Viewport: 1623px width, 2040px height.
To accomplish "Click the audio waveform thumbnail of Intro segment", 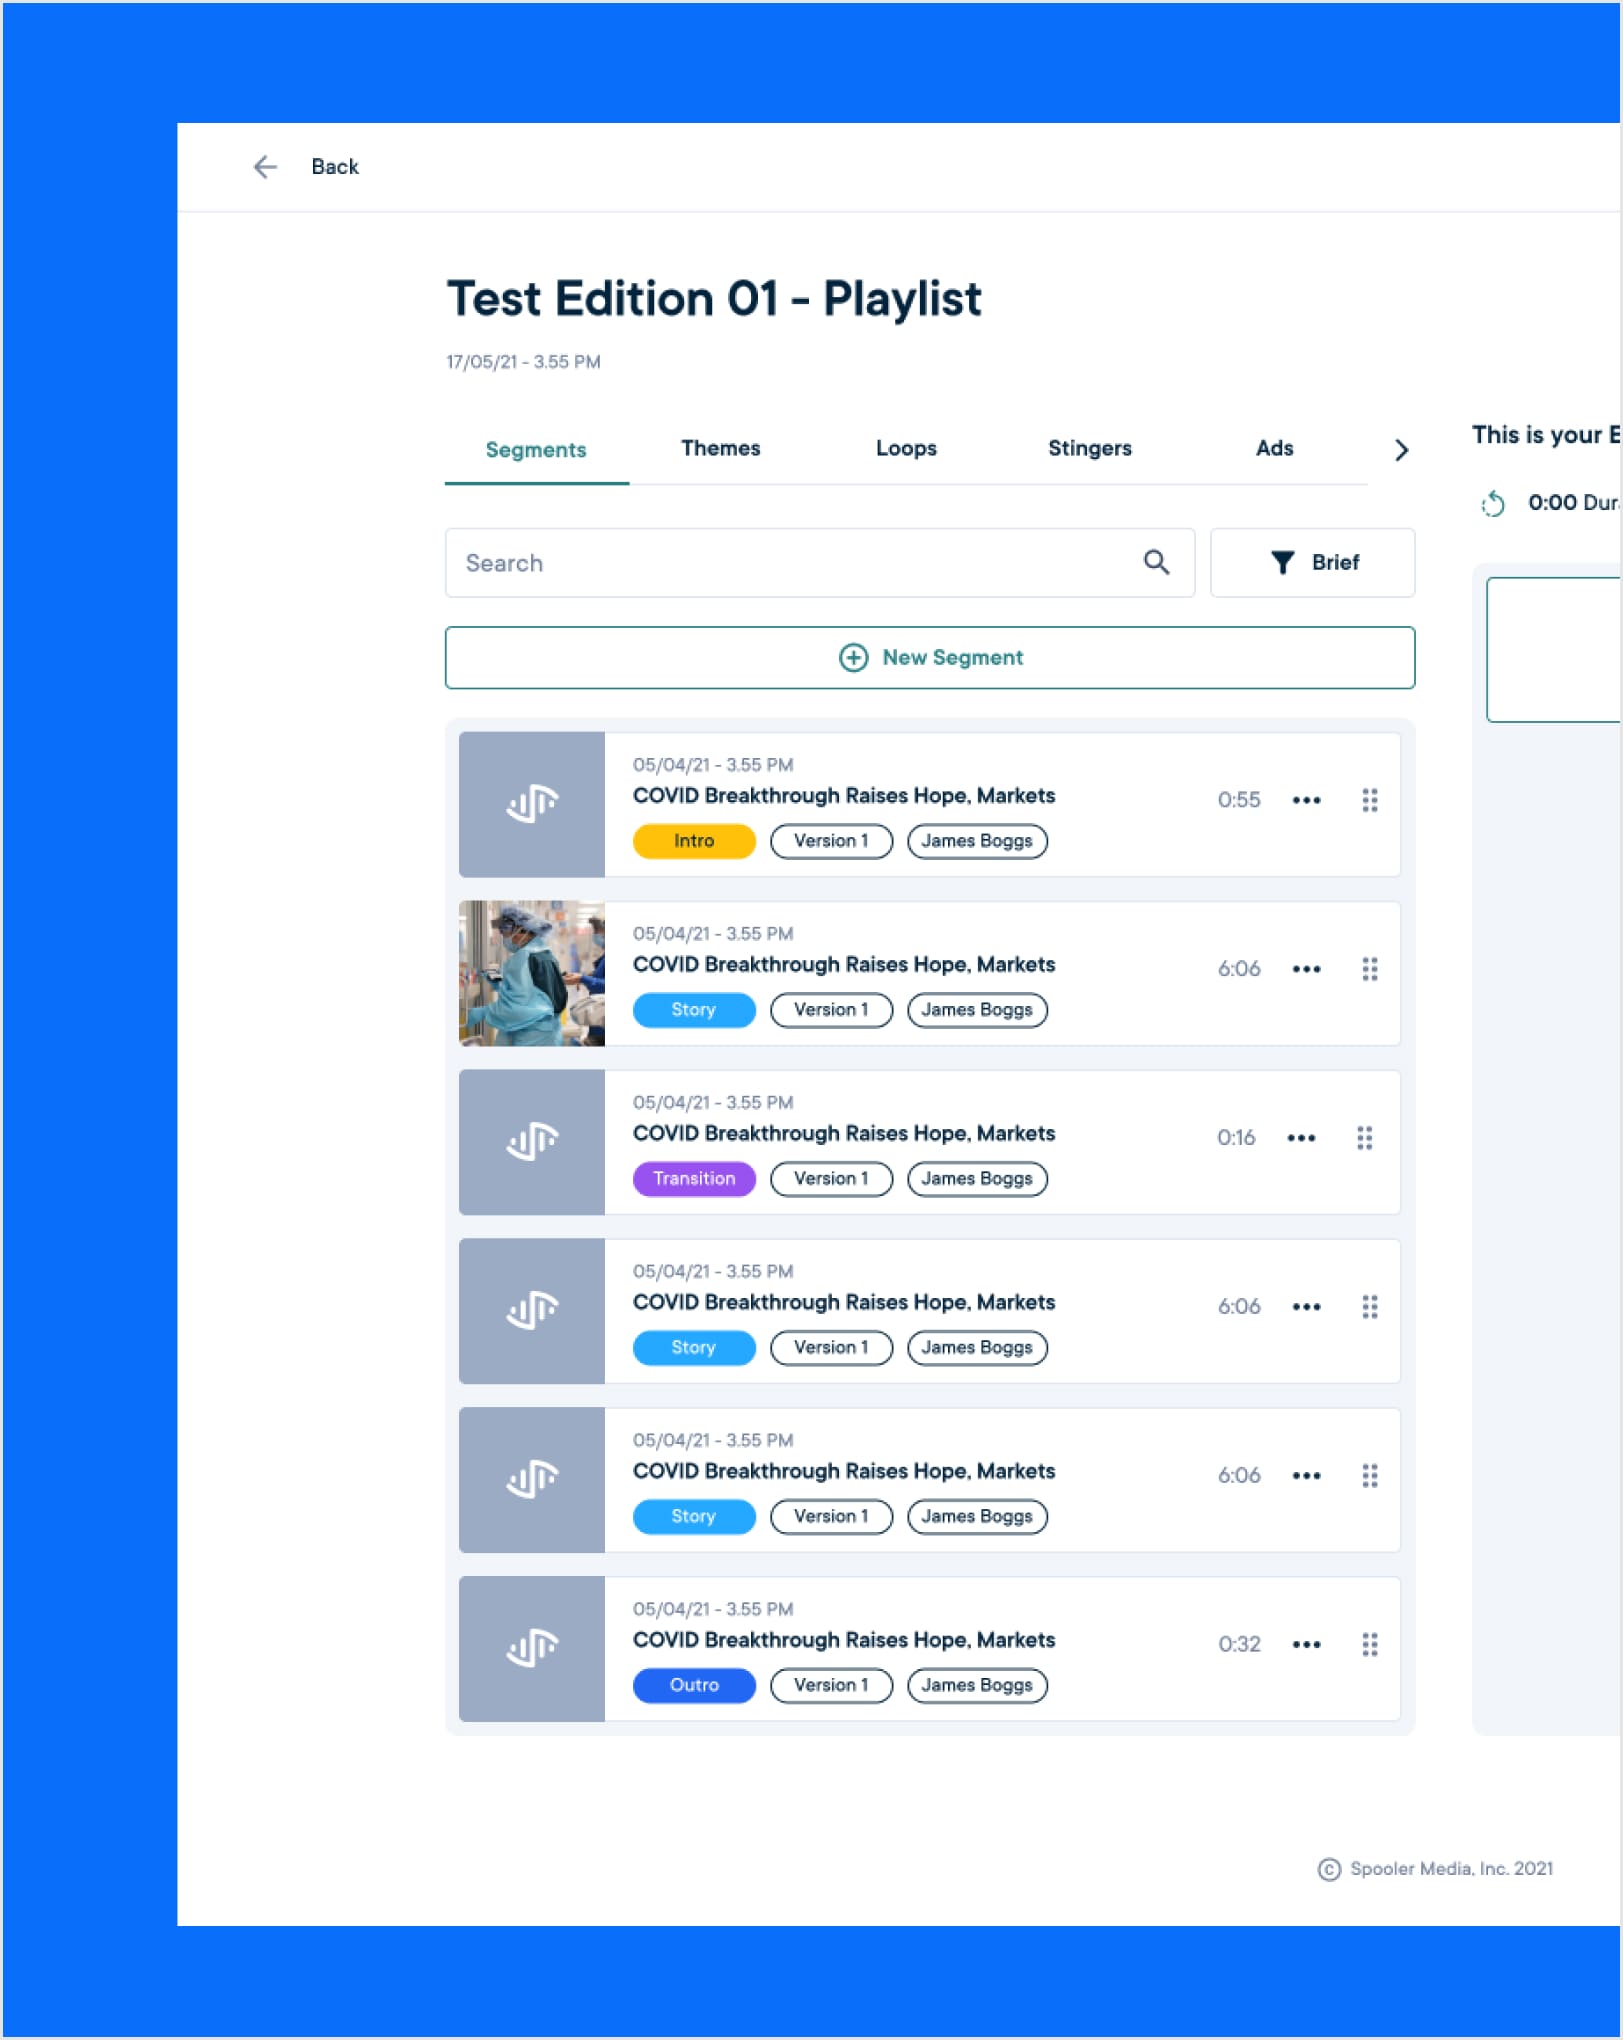I will pyautogui.click(x=531, y=804).
